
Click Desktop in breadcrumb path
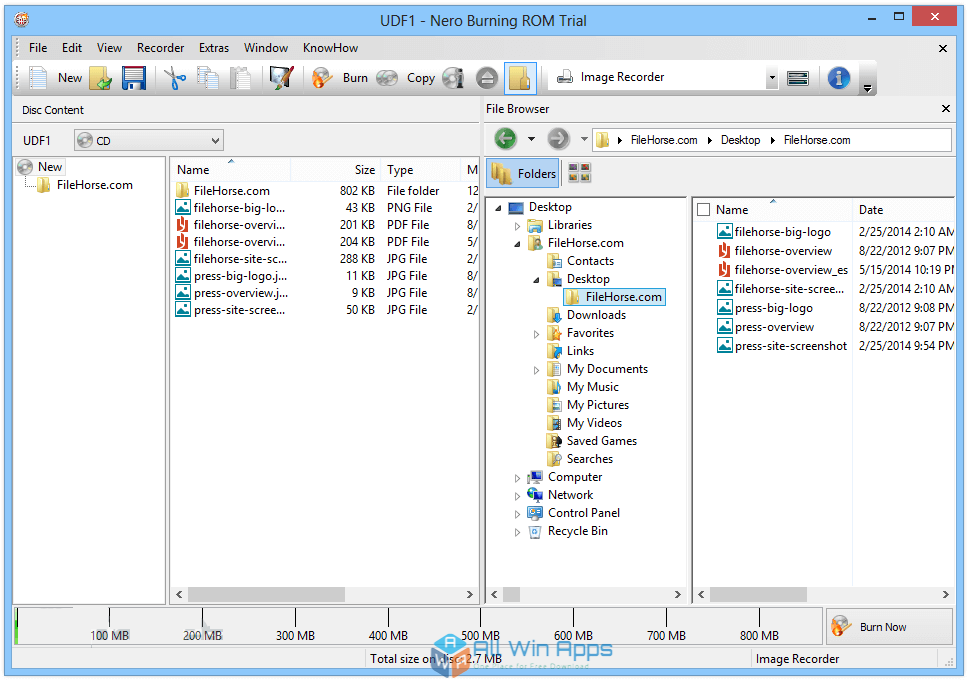click(x=740, y=140)
